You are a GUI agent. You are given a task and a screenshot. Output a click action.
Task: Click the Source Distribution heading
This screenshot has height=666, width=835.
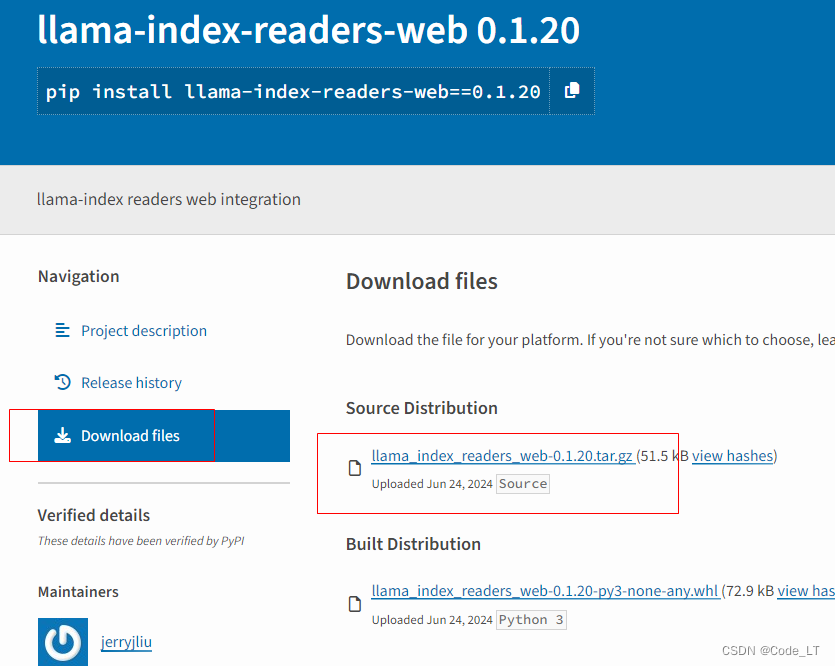tap(422, 408)
